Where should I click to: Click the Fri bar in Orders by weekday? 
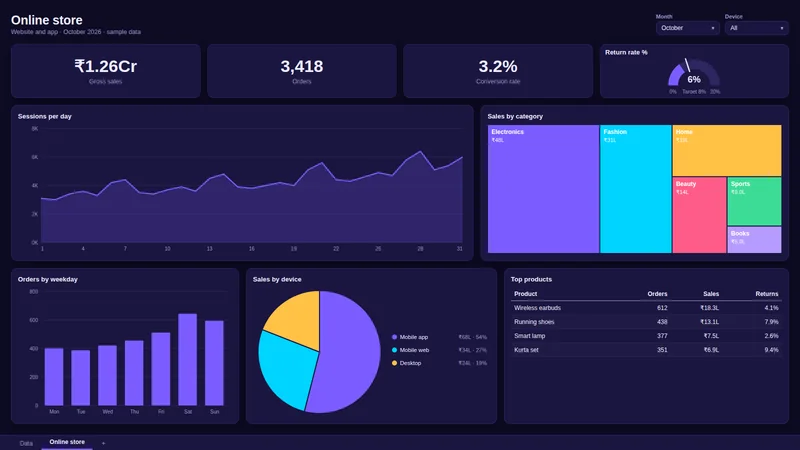161,369
